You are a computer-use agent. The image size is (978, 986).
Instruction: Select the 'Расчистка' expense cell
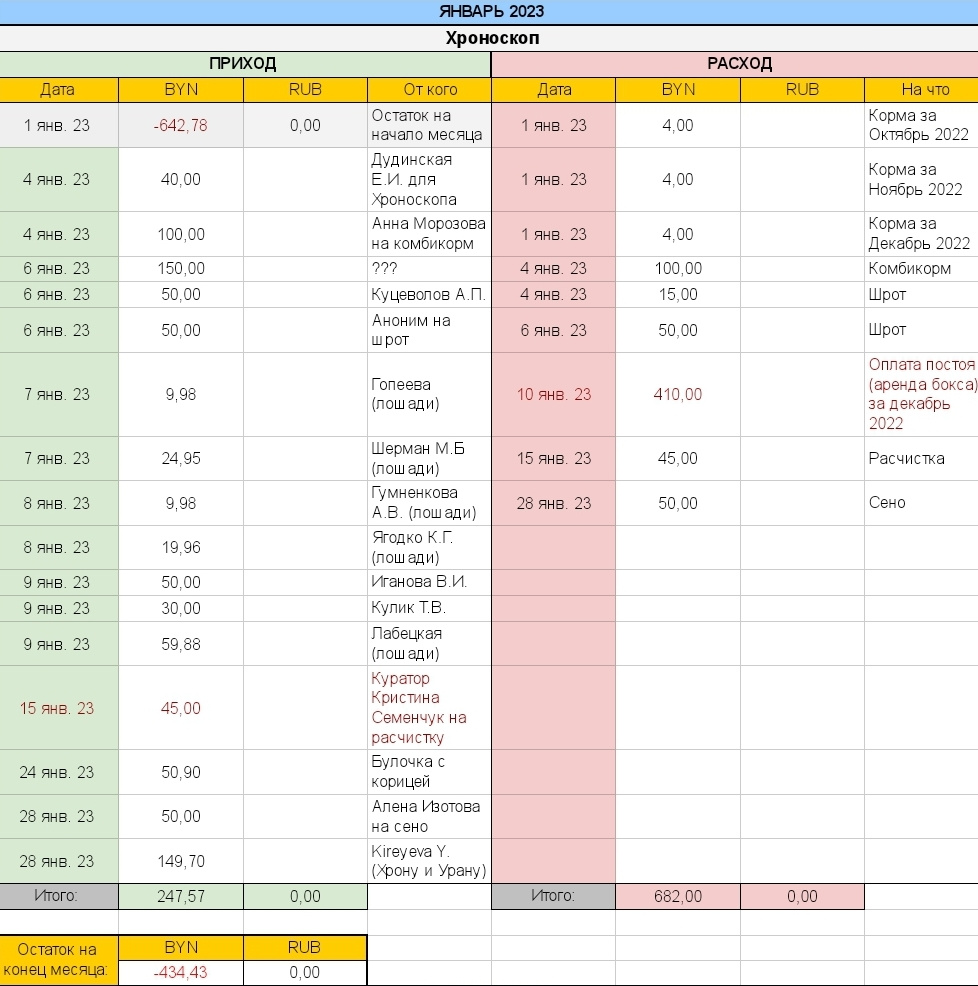click(921, 458)
